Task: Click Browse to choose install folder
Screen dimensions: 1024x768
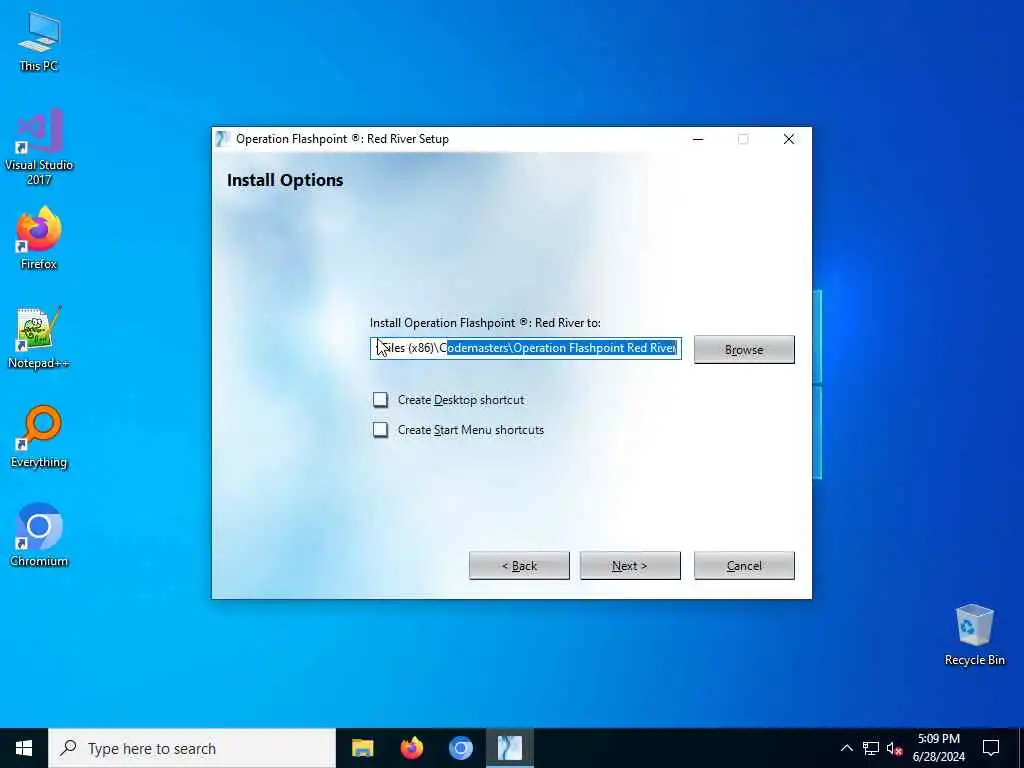Action: click(x=744, y=349)
